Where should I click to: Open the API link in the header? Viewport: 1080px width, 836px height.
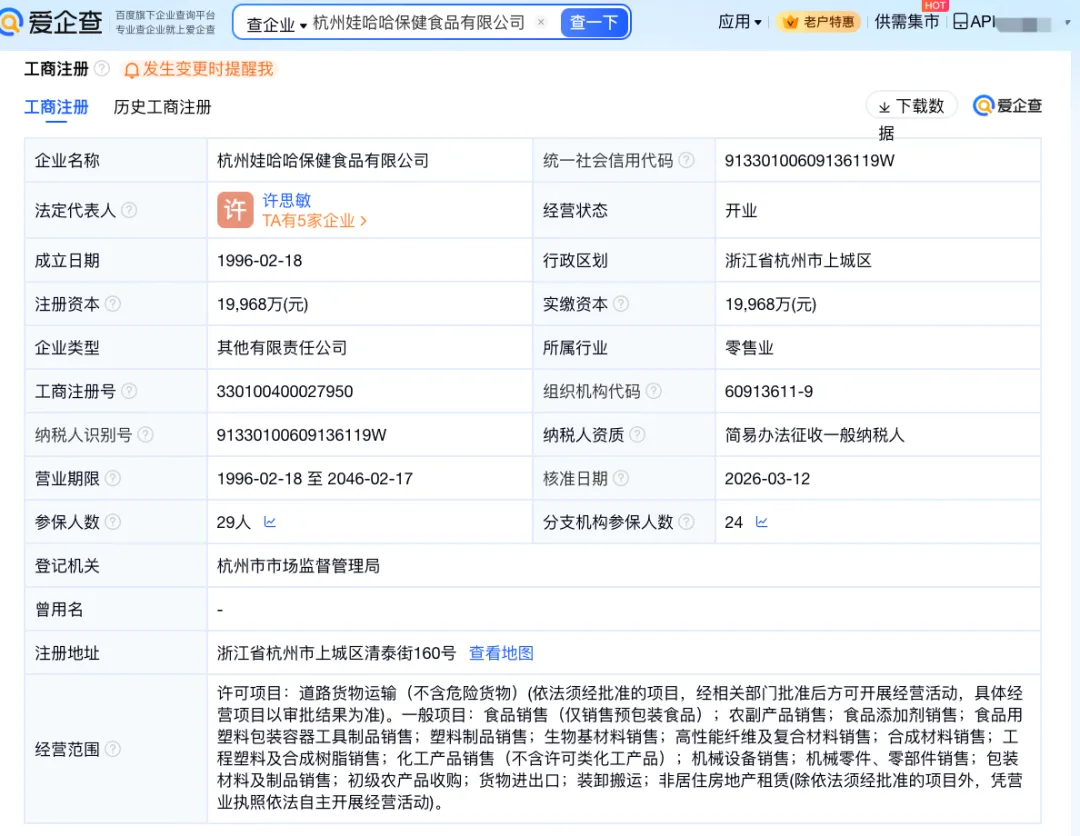pos(974,22)
